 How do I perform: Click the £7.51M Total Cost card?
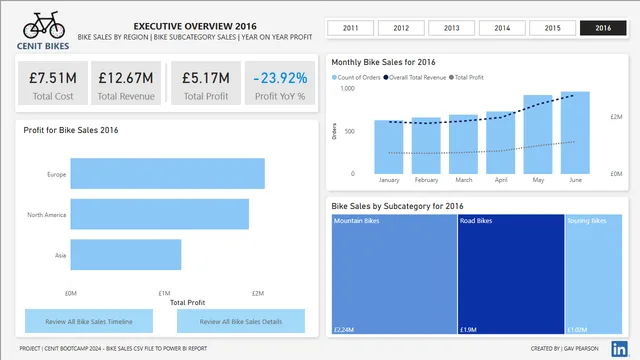pyautogui.click(x=53, y=83)
